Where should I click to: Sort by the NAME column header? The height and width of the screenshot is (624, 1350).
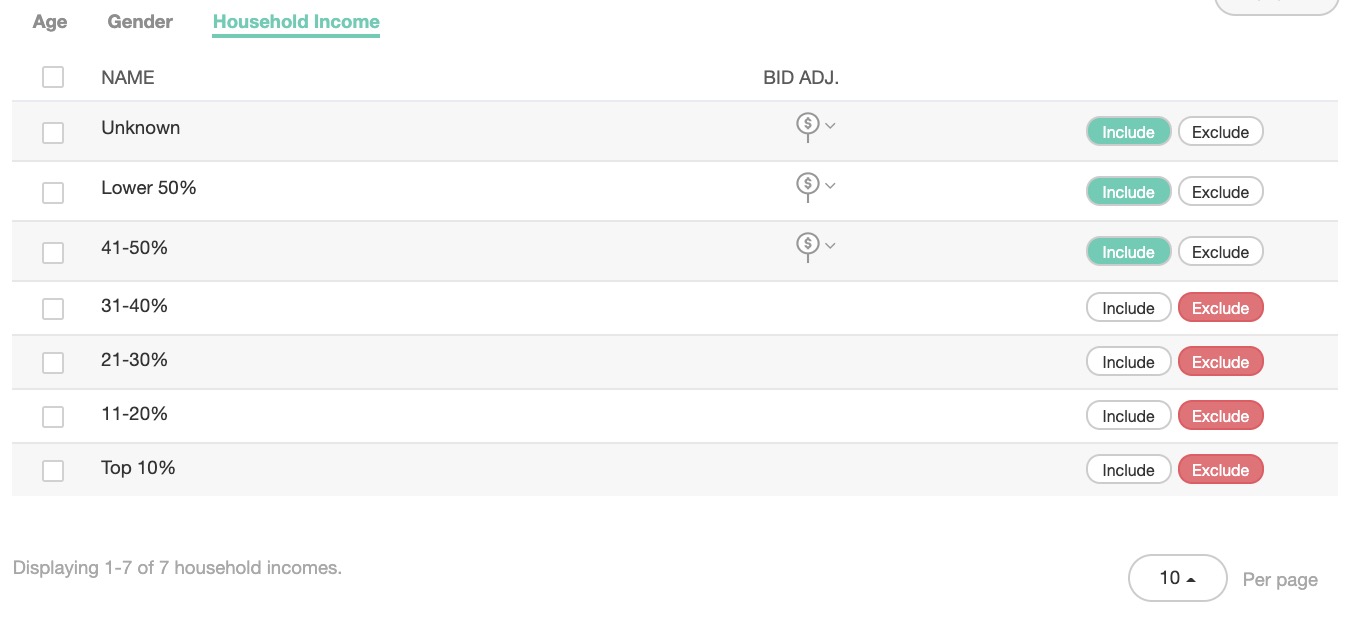click(x=128, y=77)
